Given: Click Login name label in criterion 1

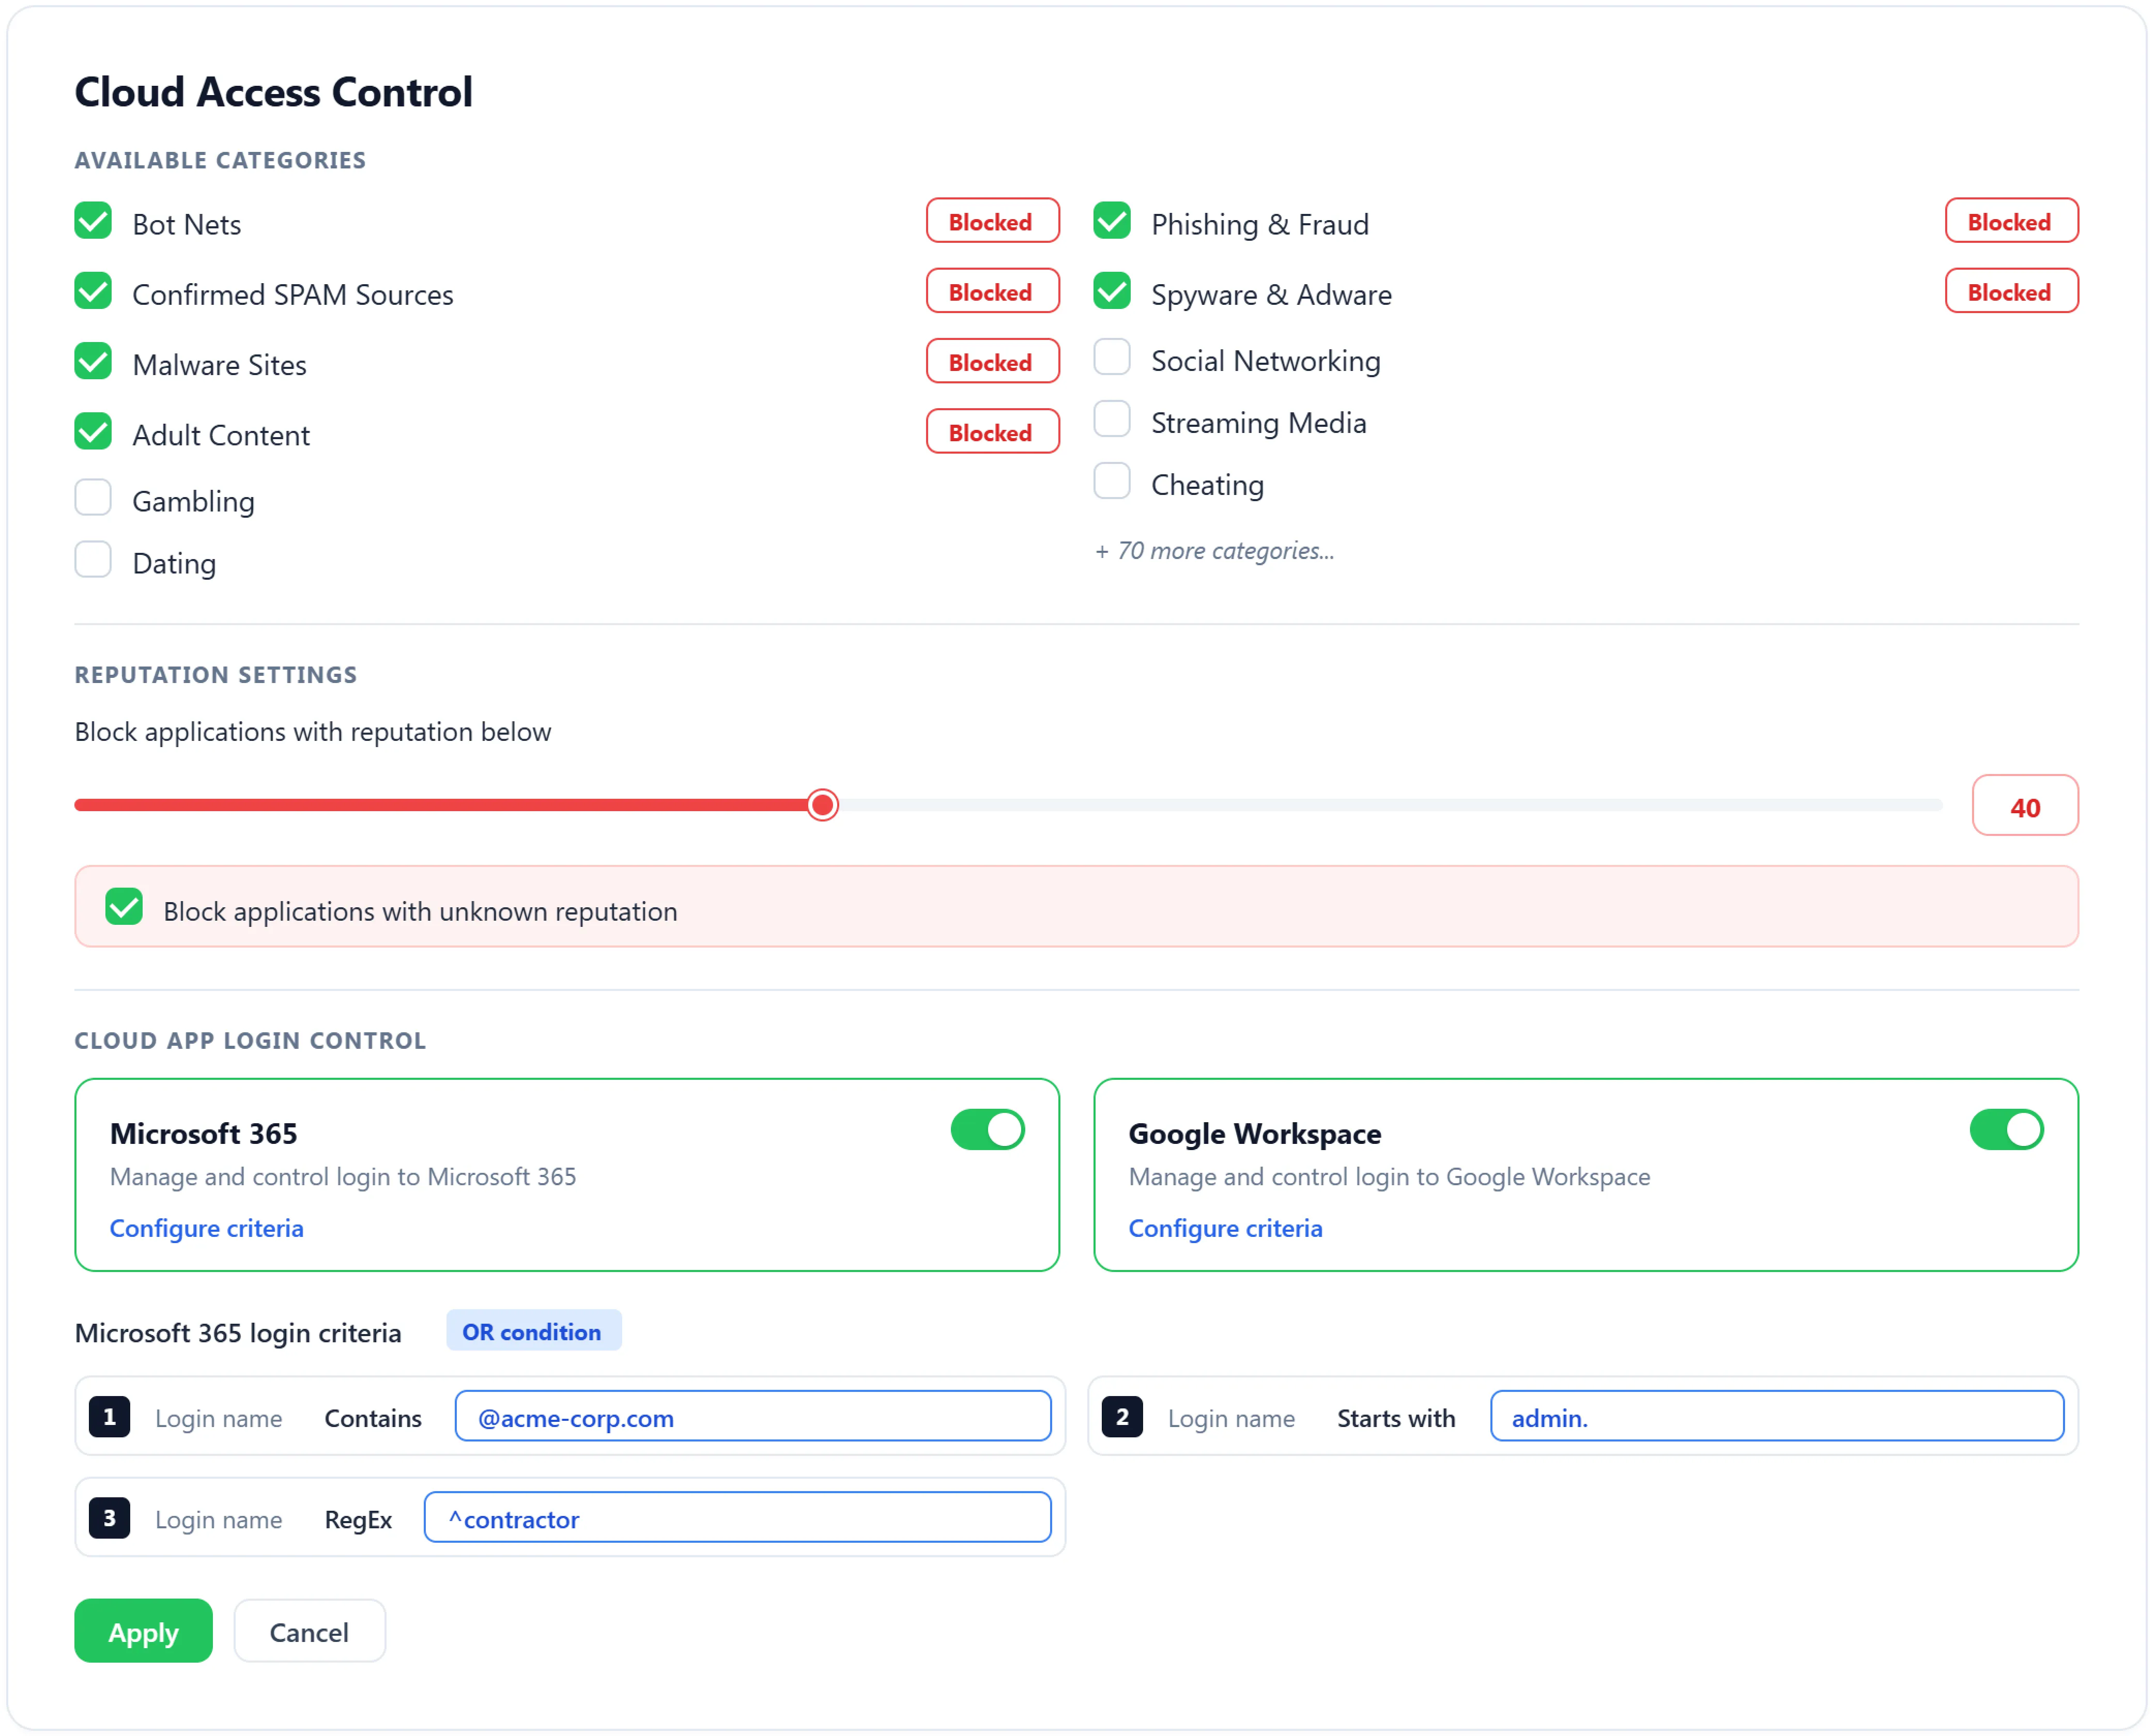Looking at the screenshot, I should point(218,1418).
